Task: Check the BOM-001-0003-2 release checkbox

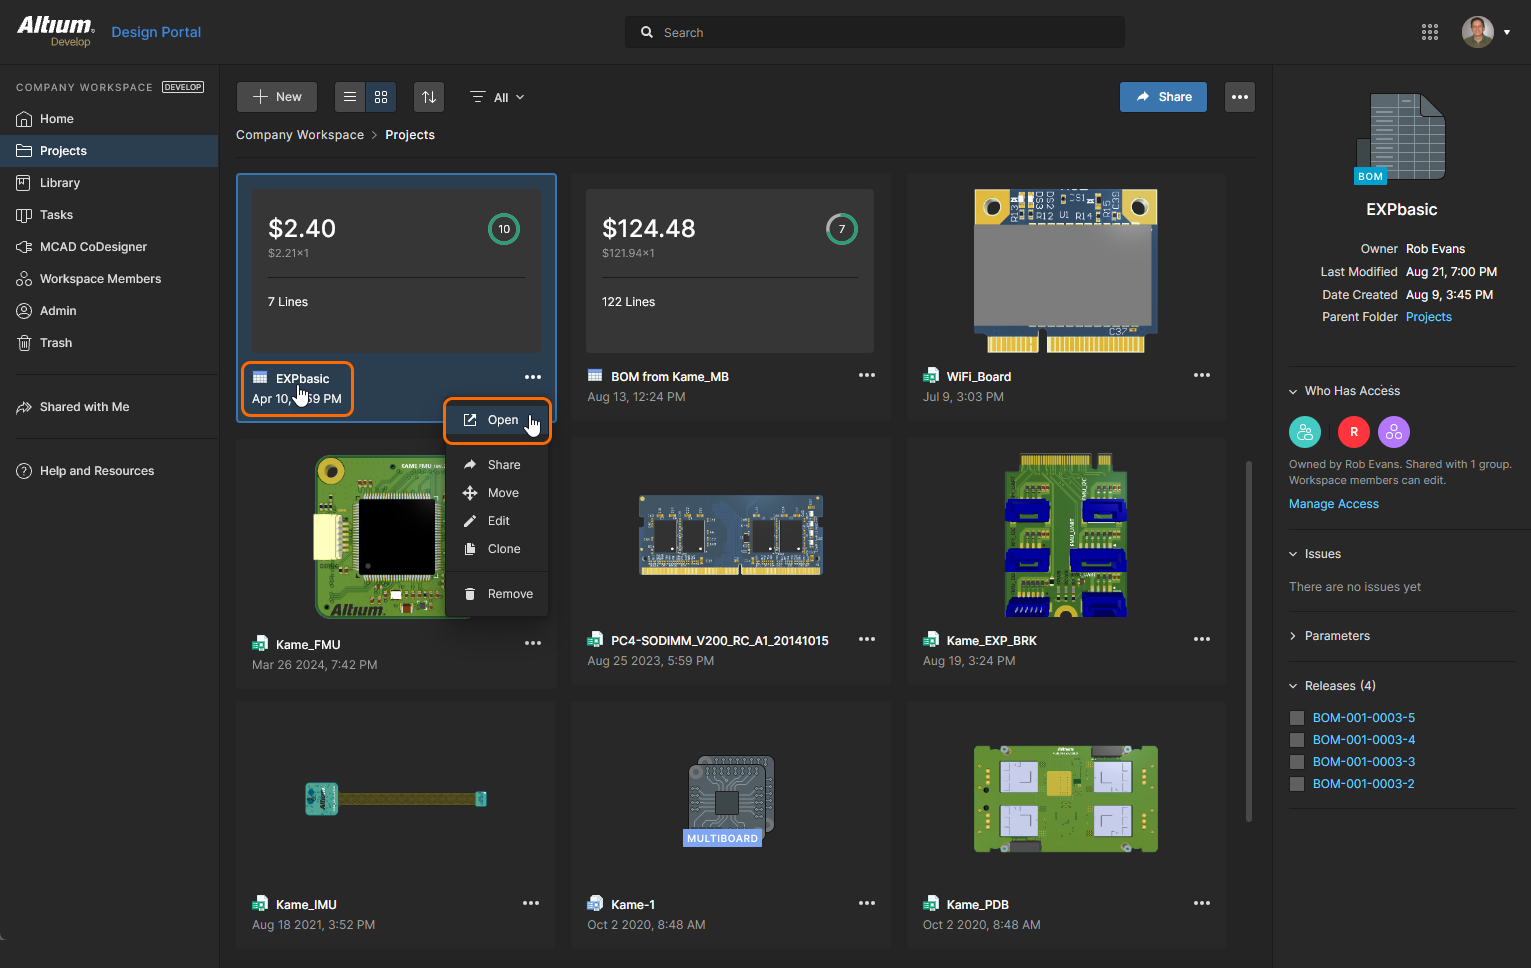Action: [x=1297, y=784]
